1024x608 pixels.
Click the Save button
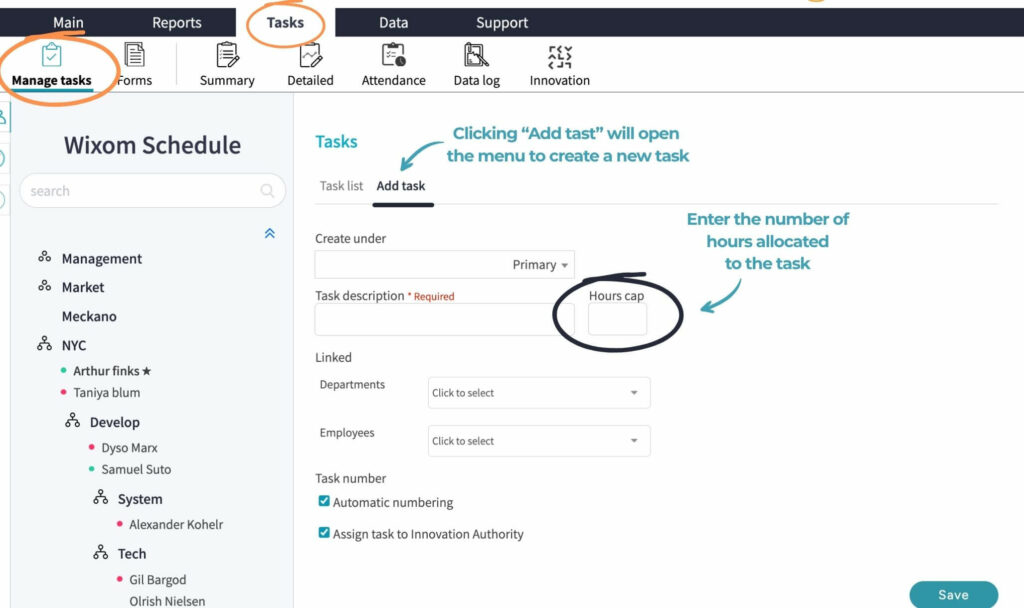coord(951,593)
